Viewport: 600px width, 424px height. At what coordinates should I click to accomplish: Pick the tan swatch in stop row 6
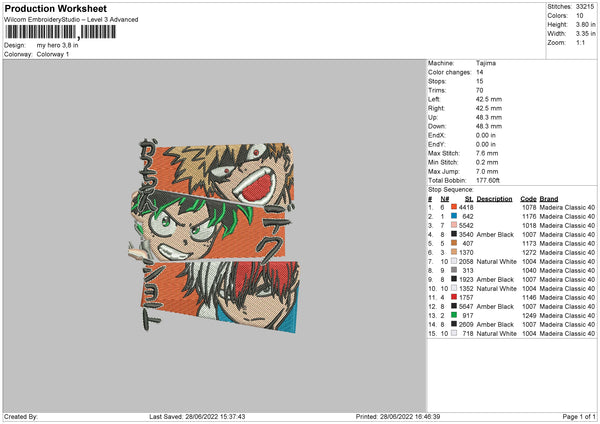[x=454, y=252]
